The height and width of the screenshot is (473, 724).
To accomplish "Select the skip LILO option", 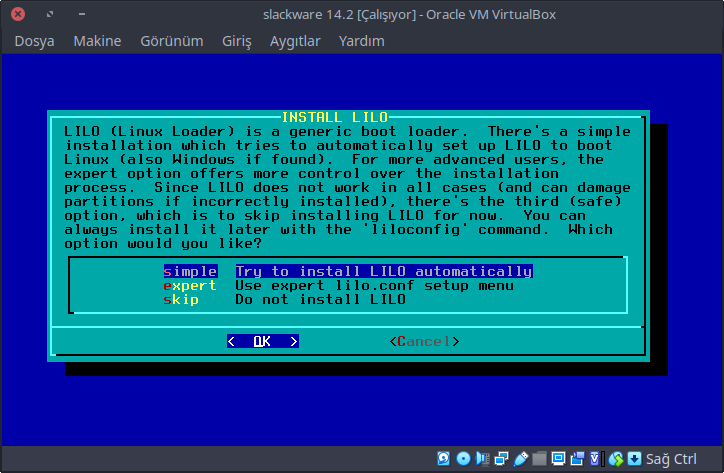I will tap(284, 299).
